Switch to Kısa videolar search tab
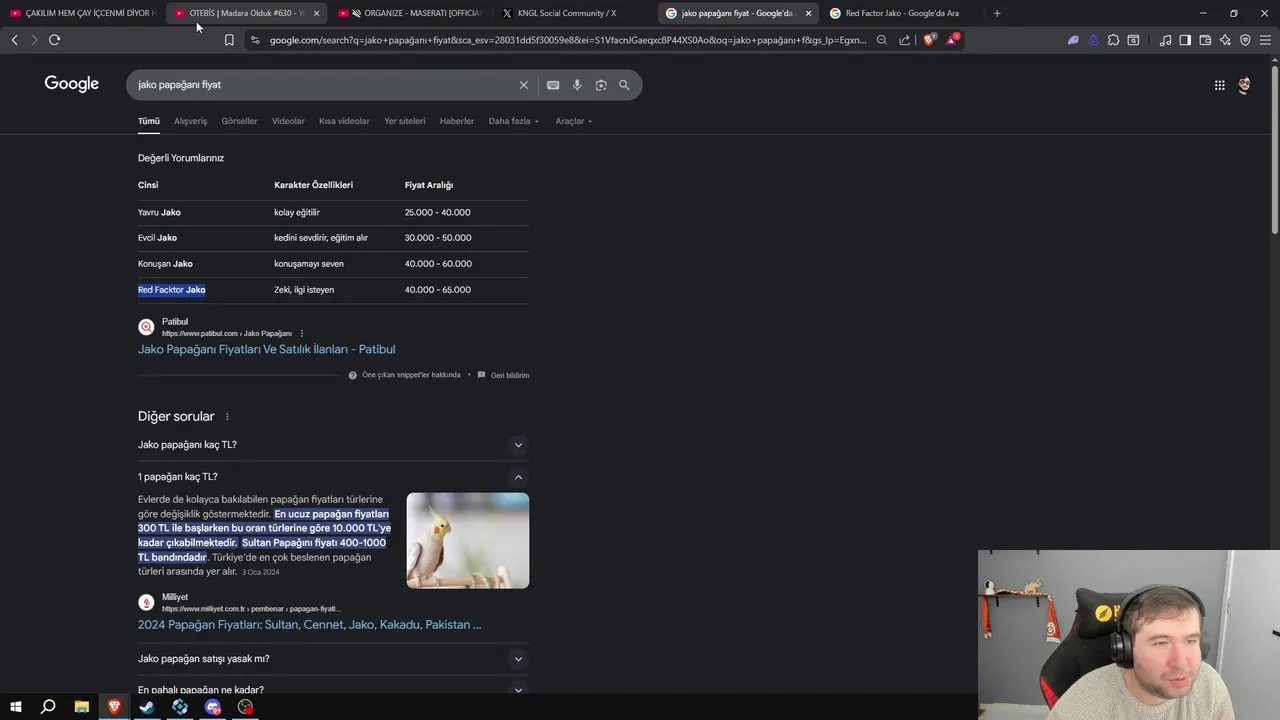The width and height of the screenshot is (1280, 720). tap(344, 121)
